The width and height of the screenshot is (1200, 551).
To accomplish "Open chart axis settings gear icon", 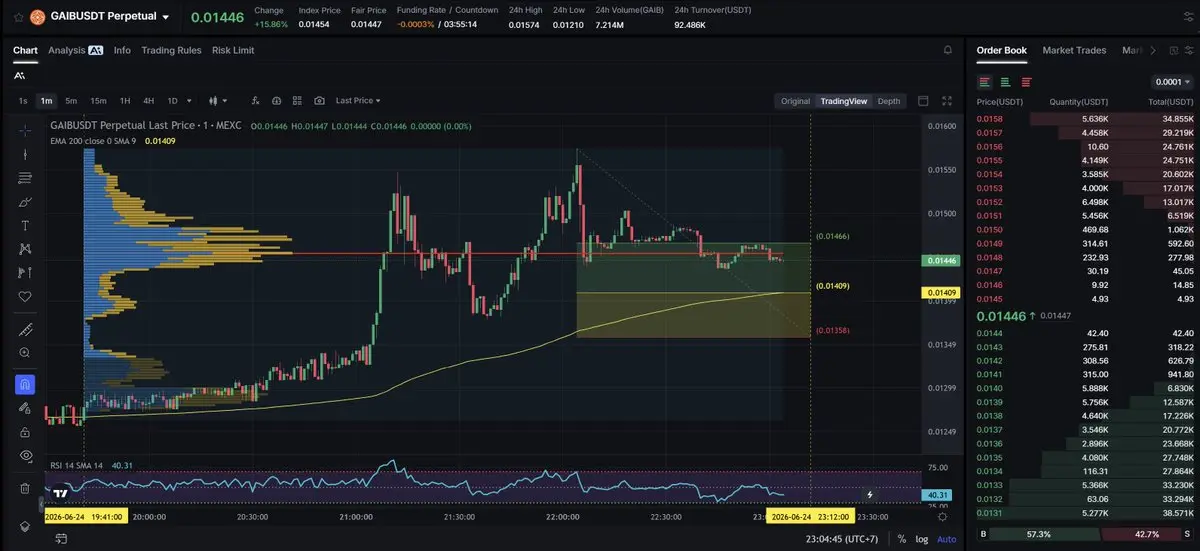I will point(942,516).
